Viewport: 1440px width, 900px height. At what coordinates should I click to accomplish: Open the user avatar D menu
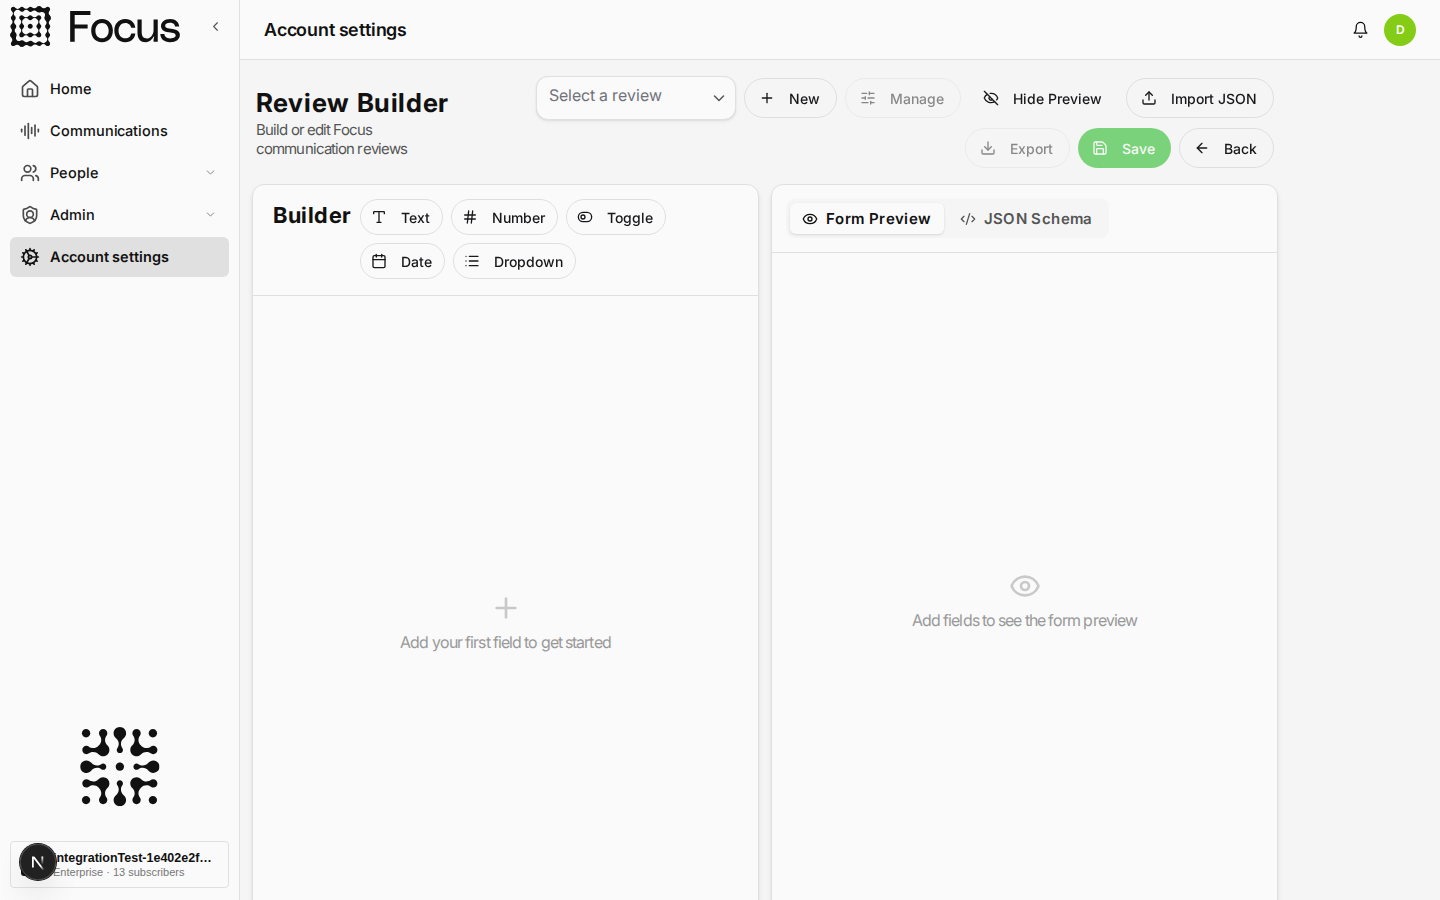(1400, 30)
